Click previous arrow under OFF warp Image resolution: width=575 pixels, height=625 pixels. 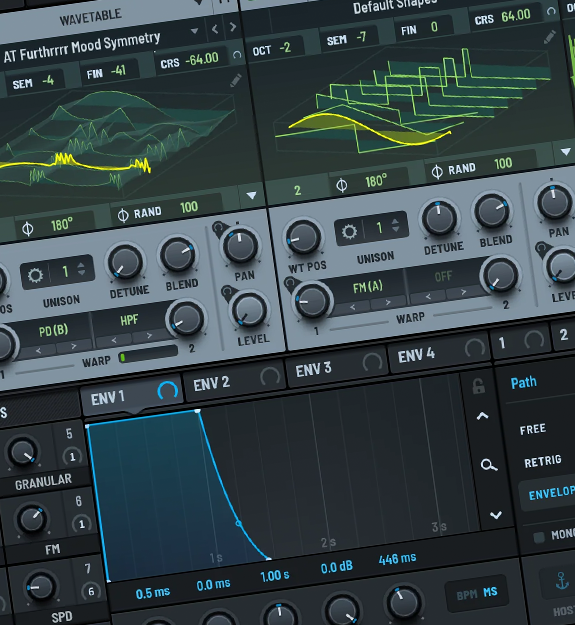point(428,297)
